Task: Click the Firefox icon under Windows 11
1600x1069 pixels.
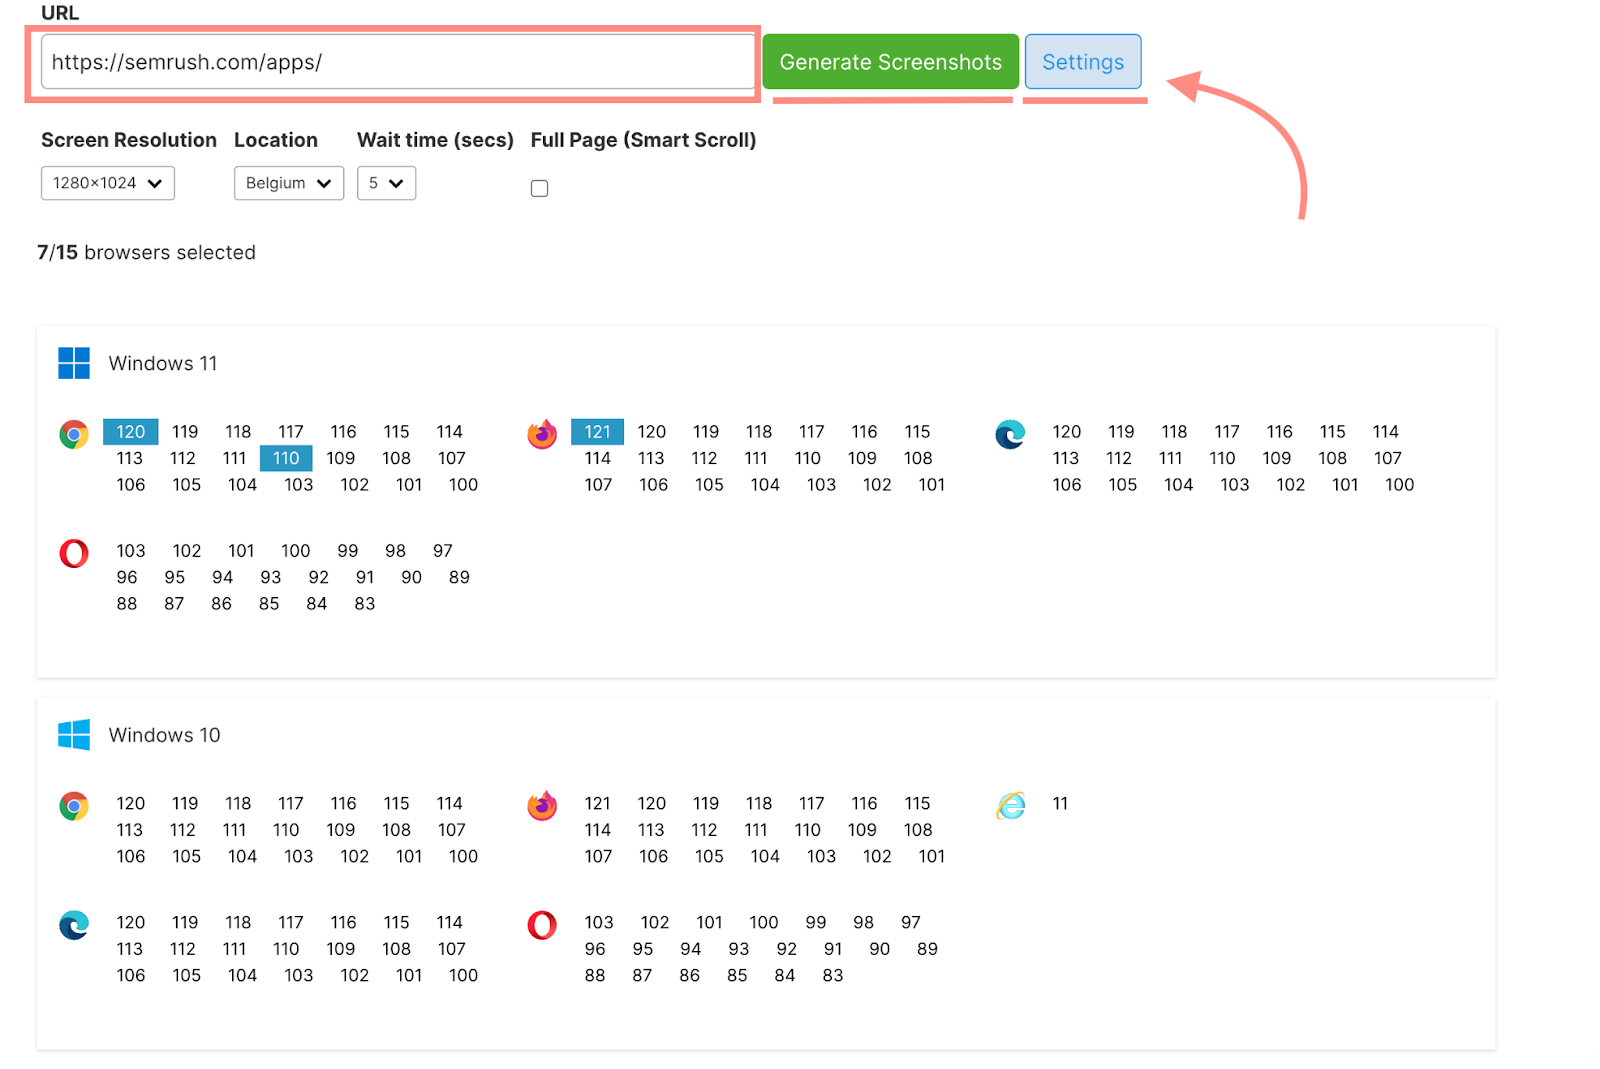Action: pyautogui.click(x=542, y=434)
